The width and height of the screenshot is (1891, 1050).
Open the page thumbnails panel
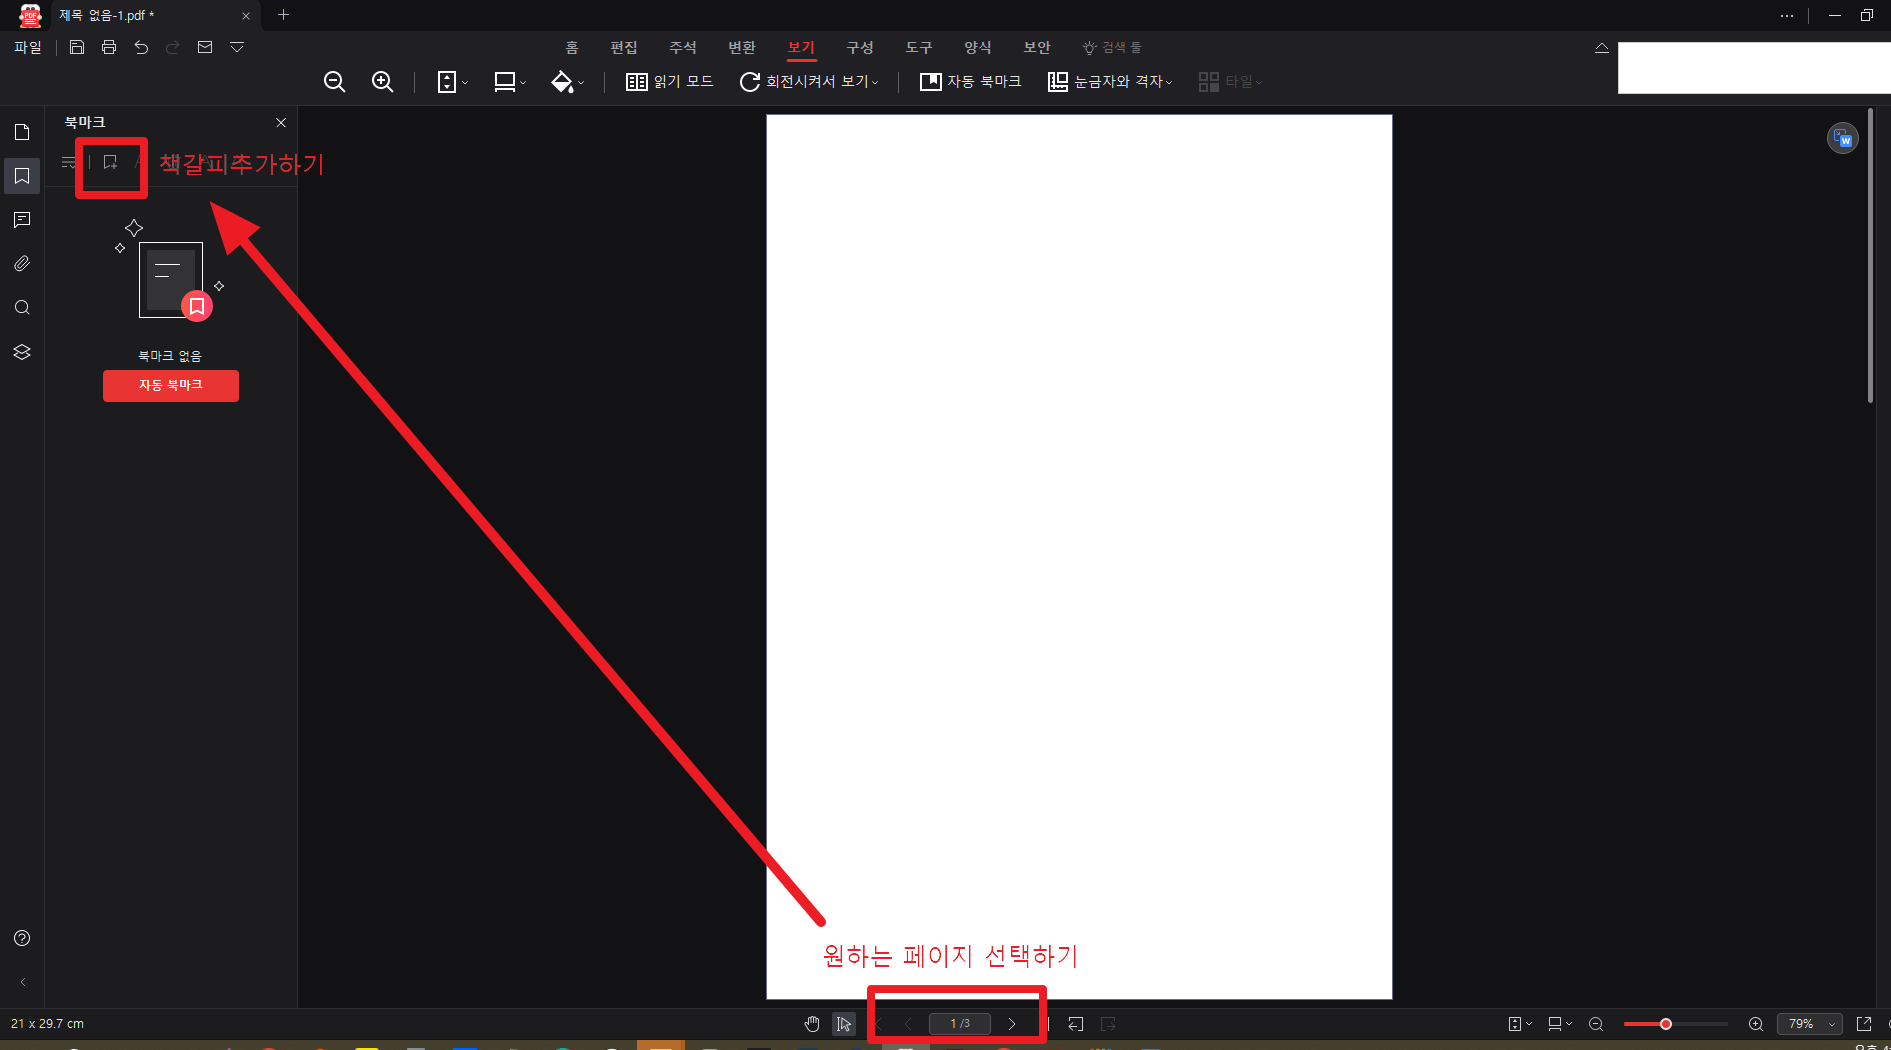coord(21,132)
